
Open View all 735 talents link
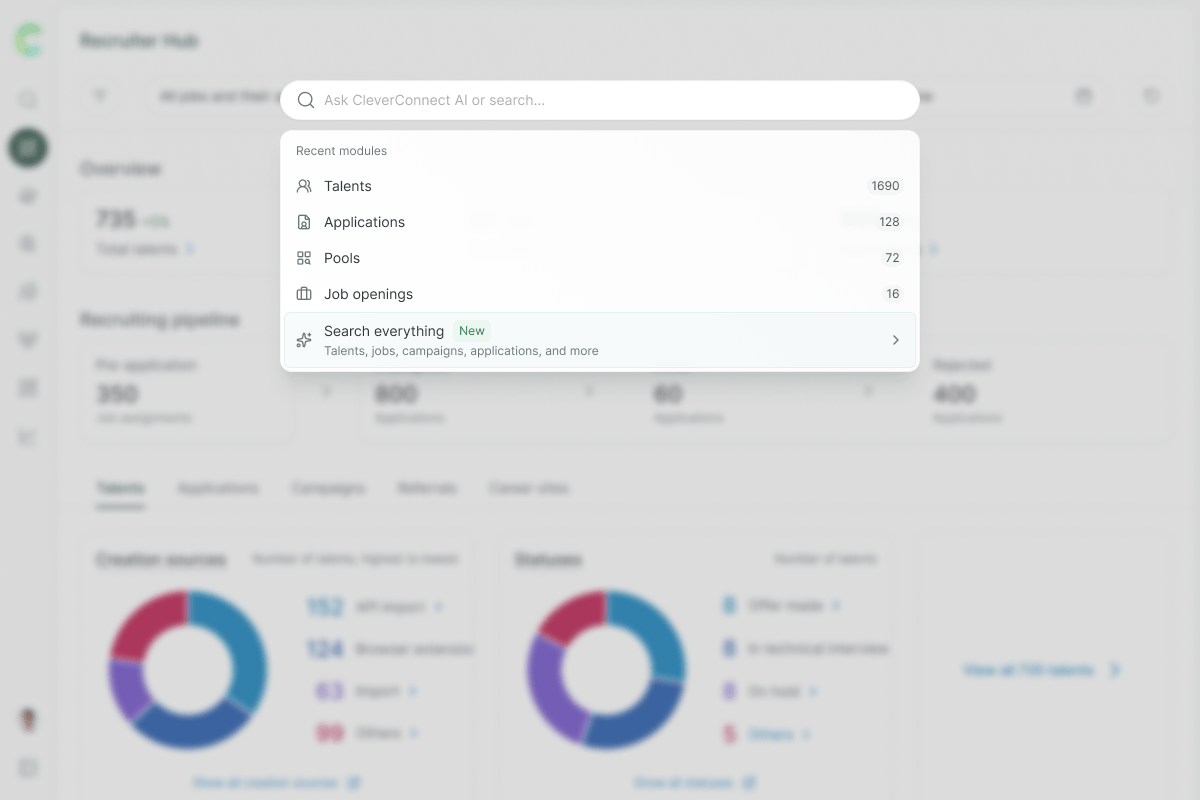pyautogui.click(x=1041, y=670)
